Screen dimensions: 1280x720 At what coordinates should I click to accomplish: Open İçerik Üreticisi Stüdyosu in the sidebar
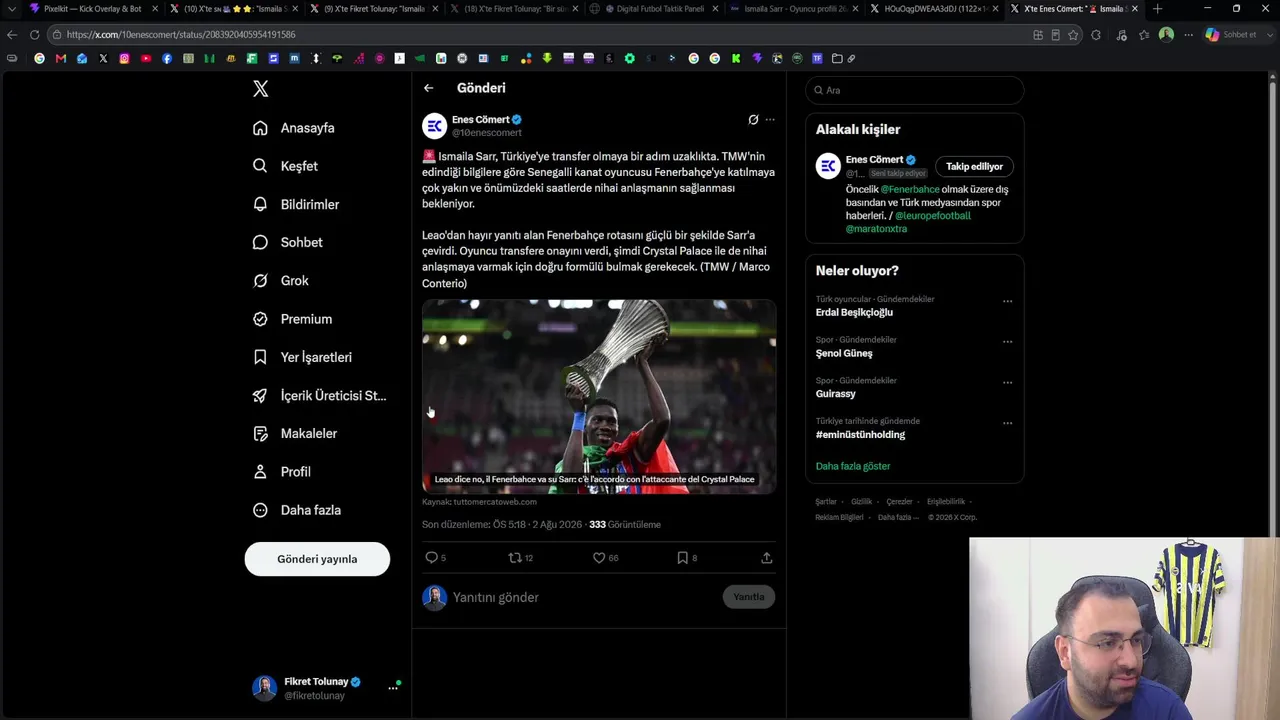[x=320, y=395]
